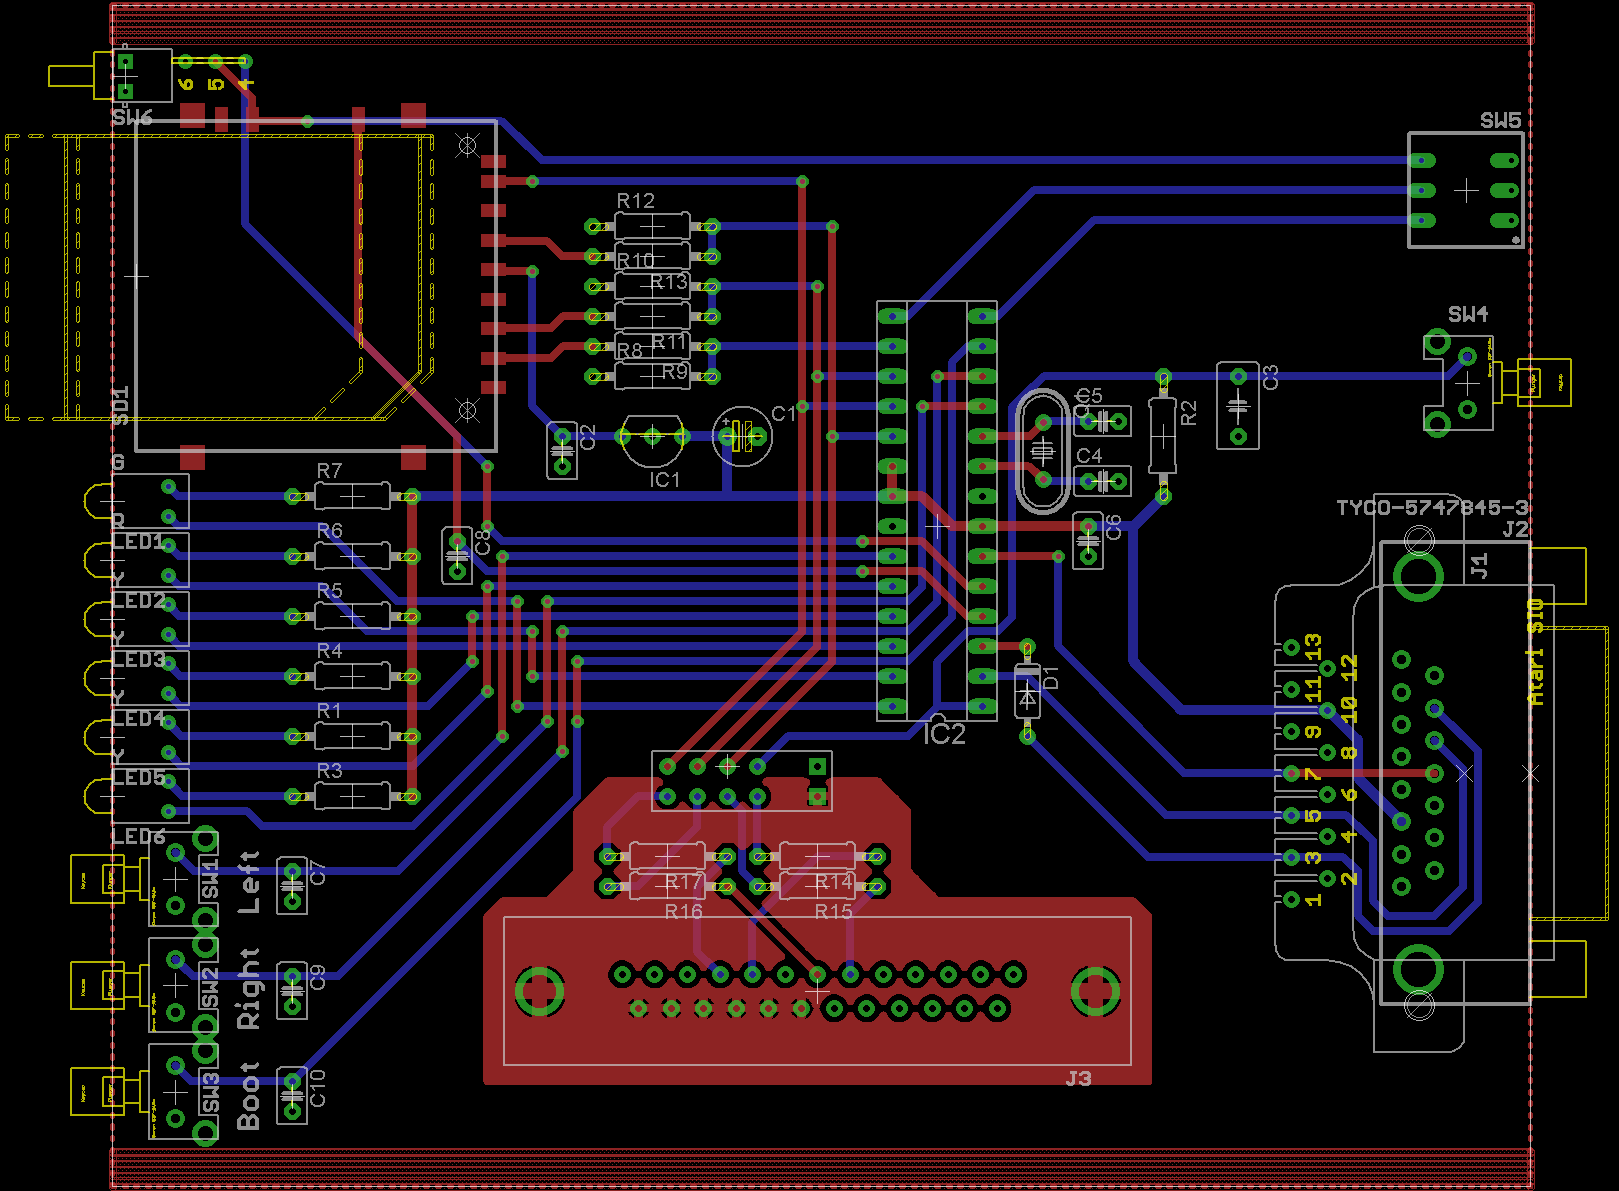Click the C4 capacitor label
This screenshot has width=1619, height=1191.
tap(1089, 456)
